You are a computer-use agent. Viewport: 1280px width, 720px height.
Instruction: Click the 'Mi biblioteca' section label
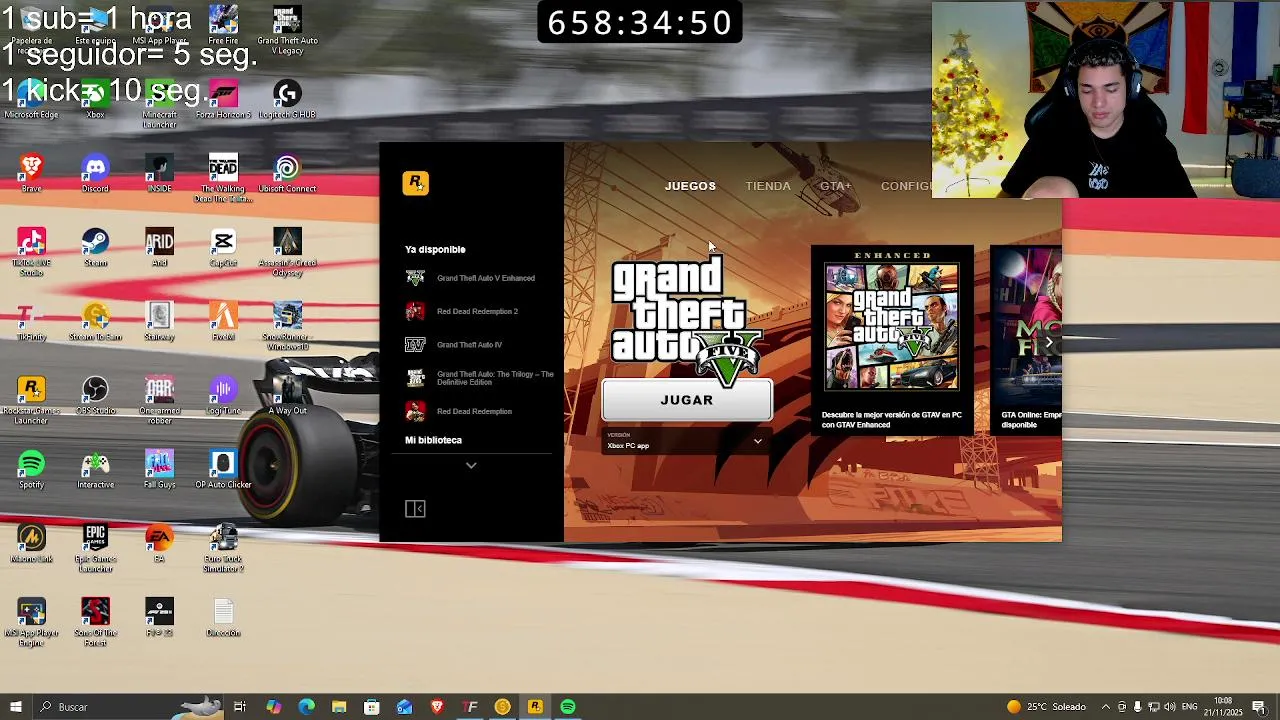(433, 440)
